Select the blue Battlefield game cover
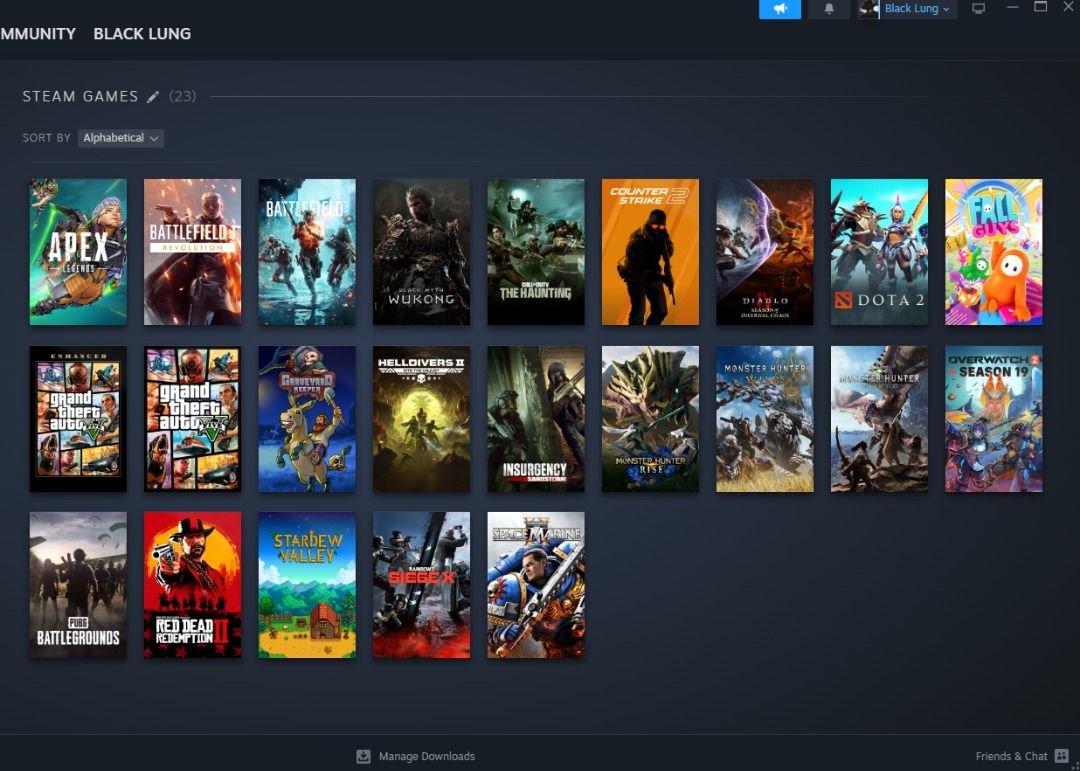This screenshot has height=771, width=1080. pos(307,251)
